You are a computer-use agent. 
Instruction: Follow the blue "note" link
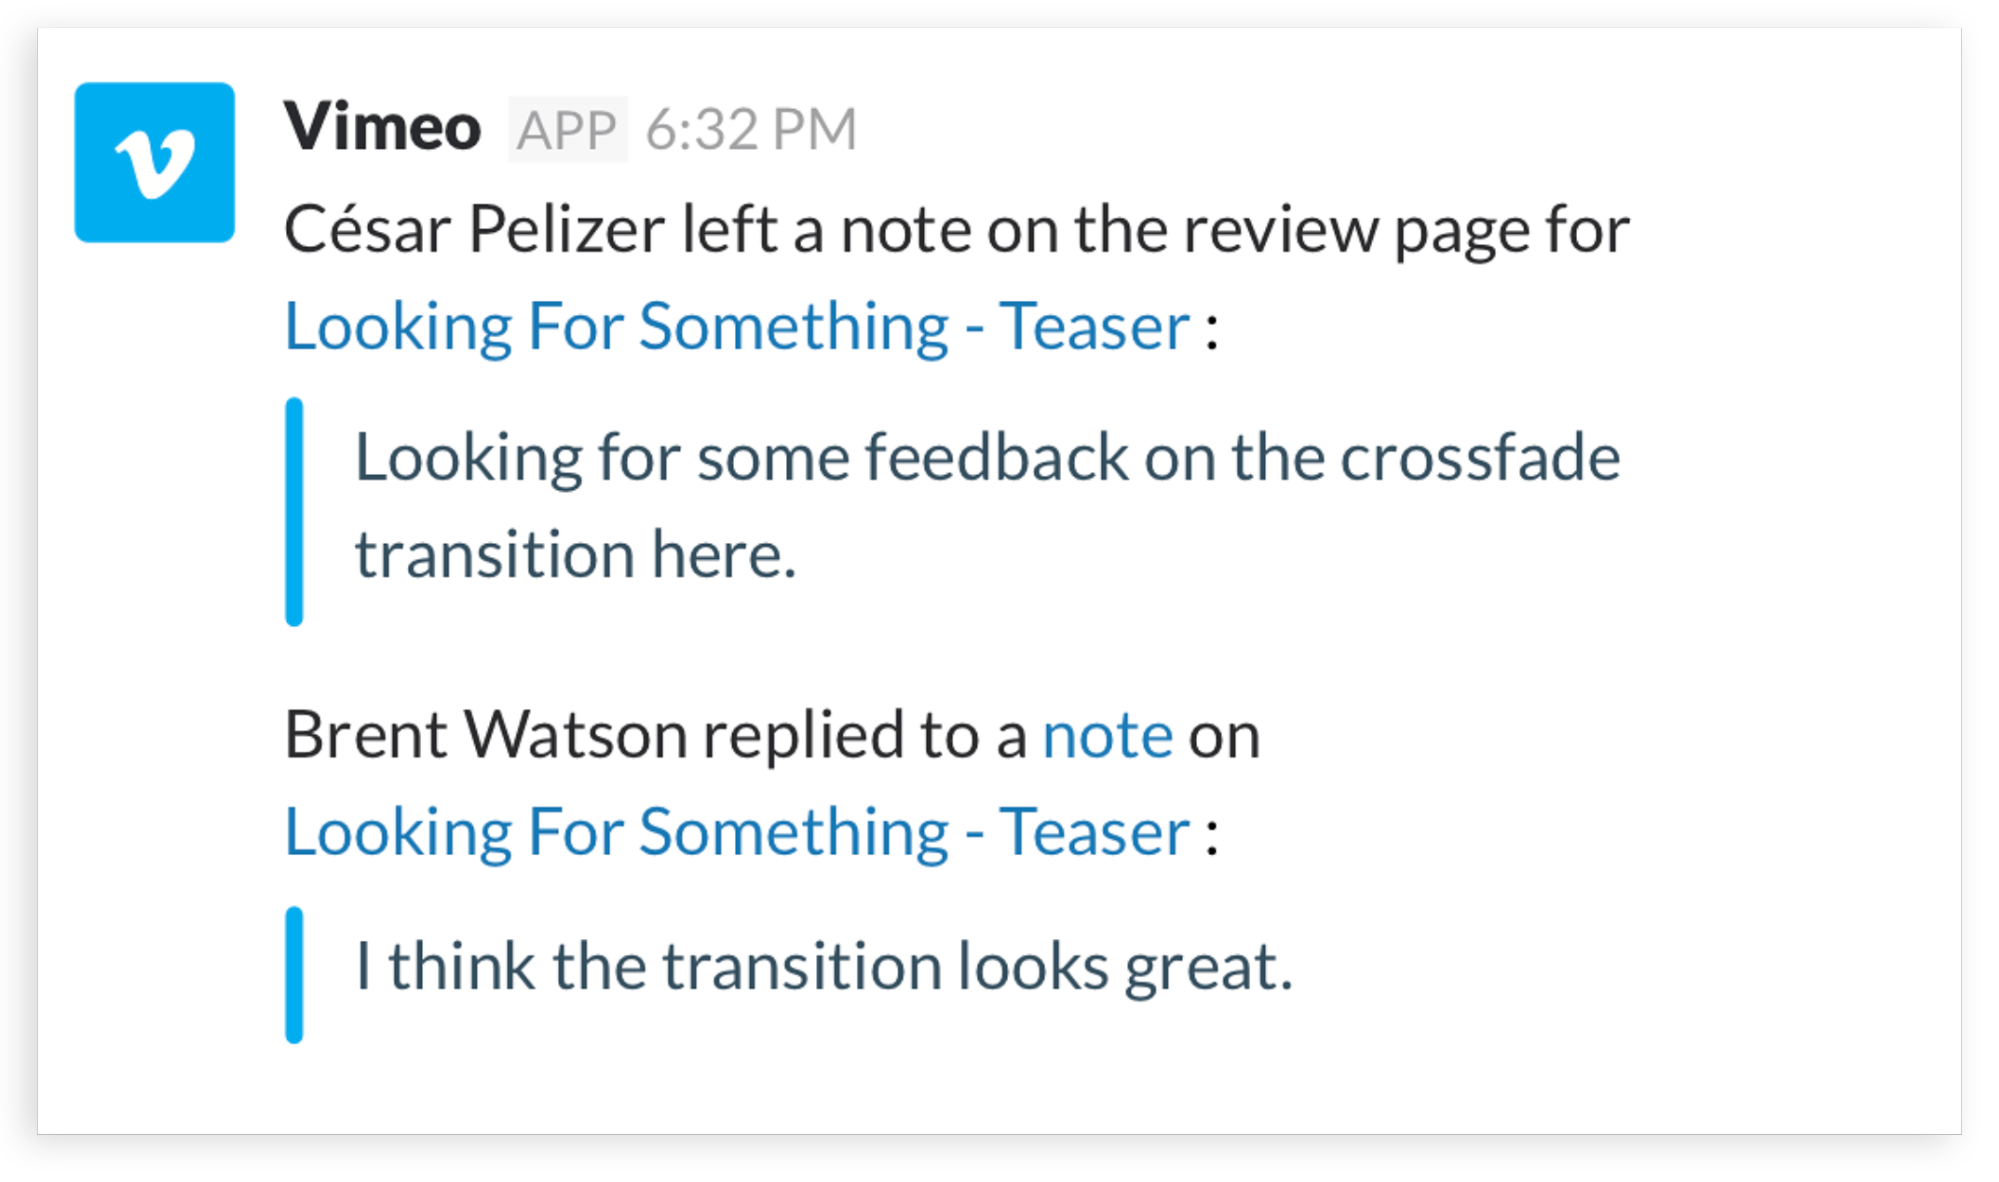point(1107,735)
